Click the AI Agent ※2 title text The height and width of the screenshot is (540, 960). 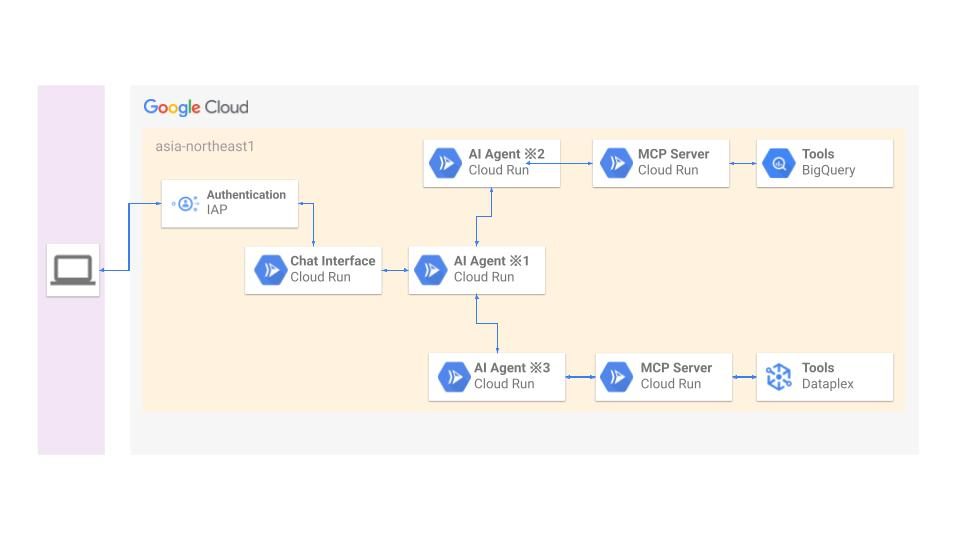pyautogui.click(x=506, y=154)
